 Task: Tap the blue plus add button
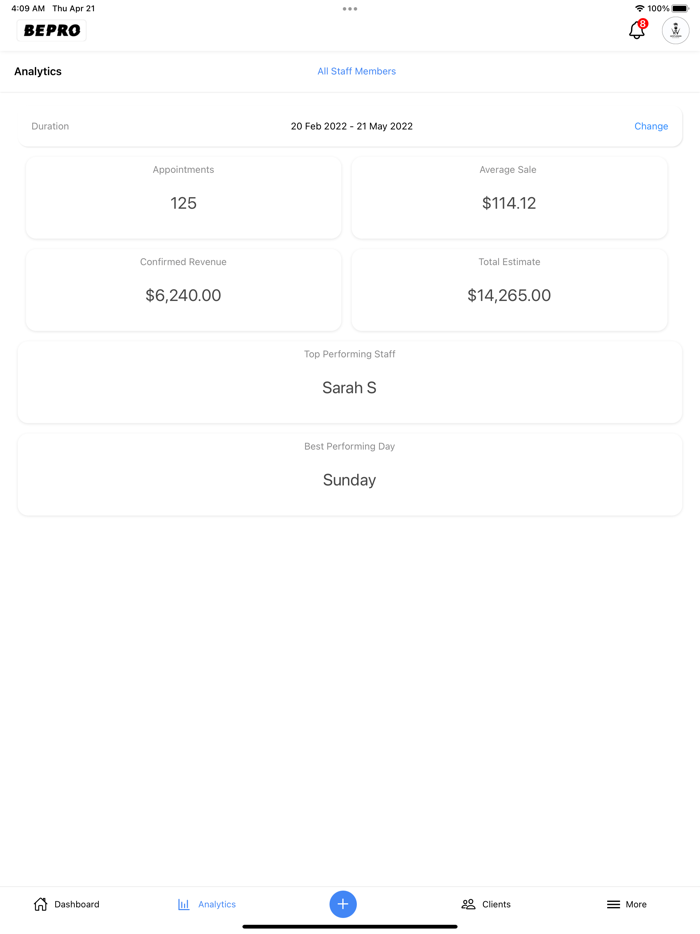343,904
